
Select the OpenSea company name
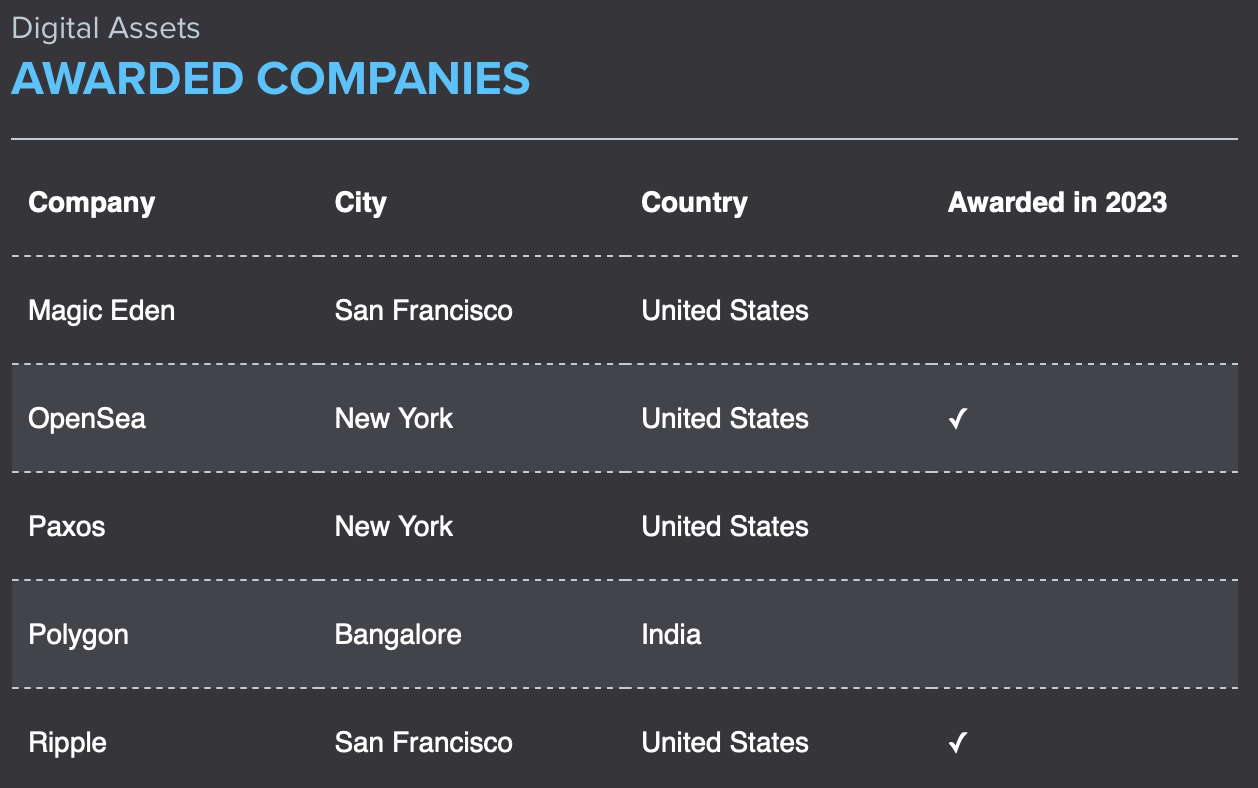tap(87, 418)
